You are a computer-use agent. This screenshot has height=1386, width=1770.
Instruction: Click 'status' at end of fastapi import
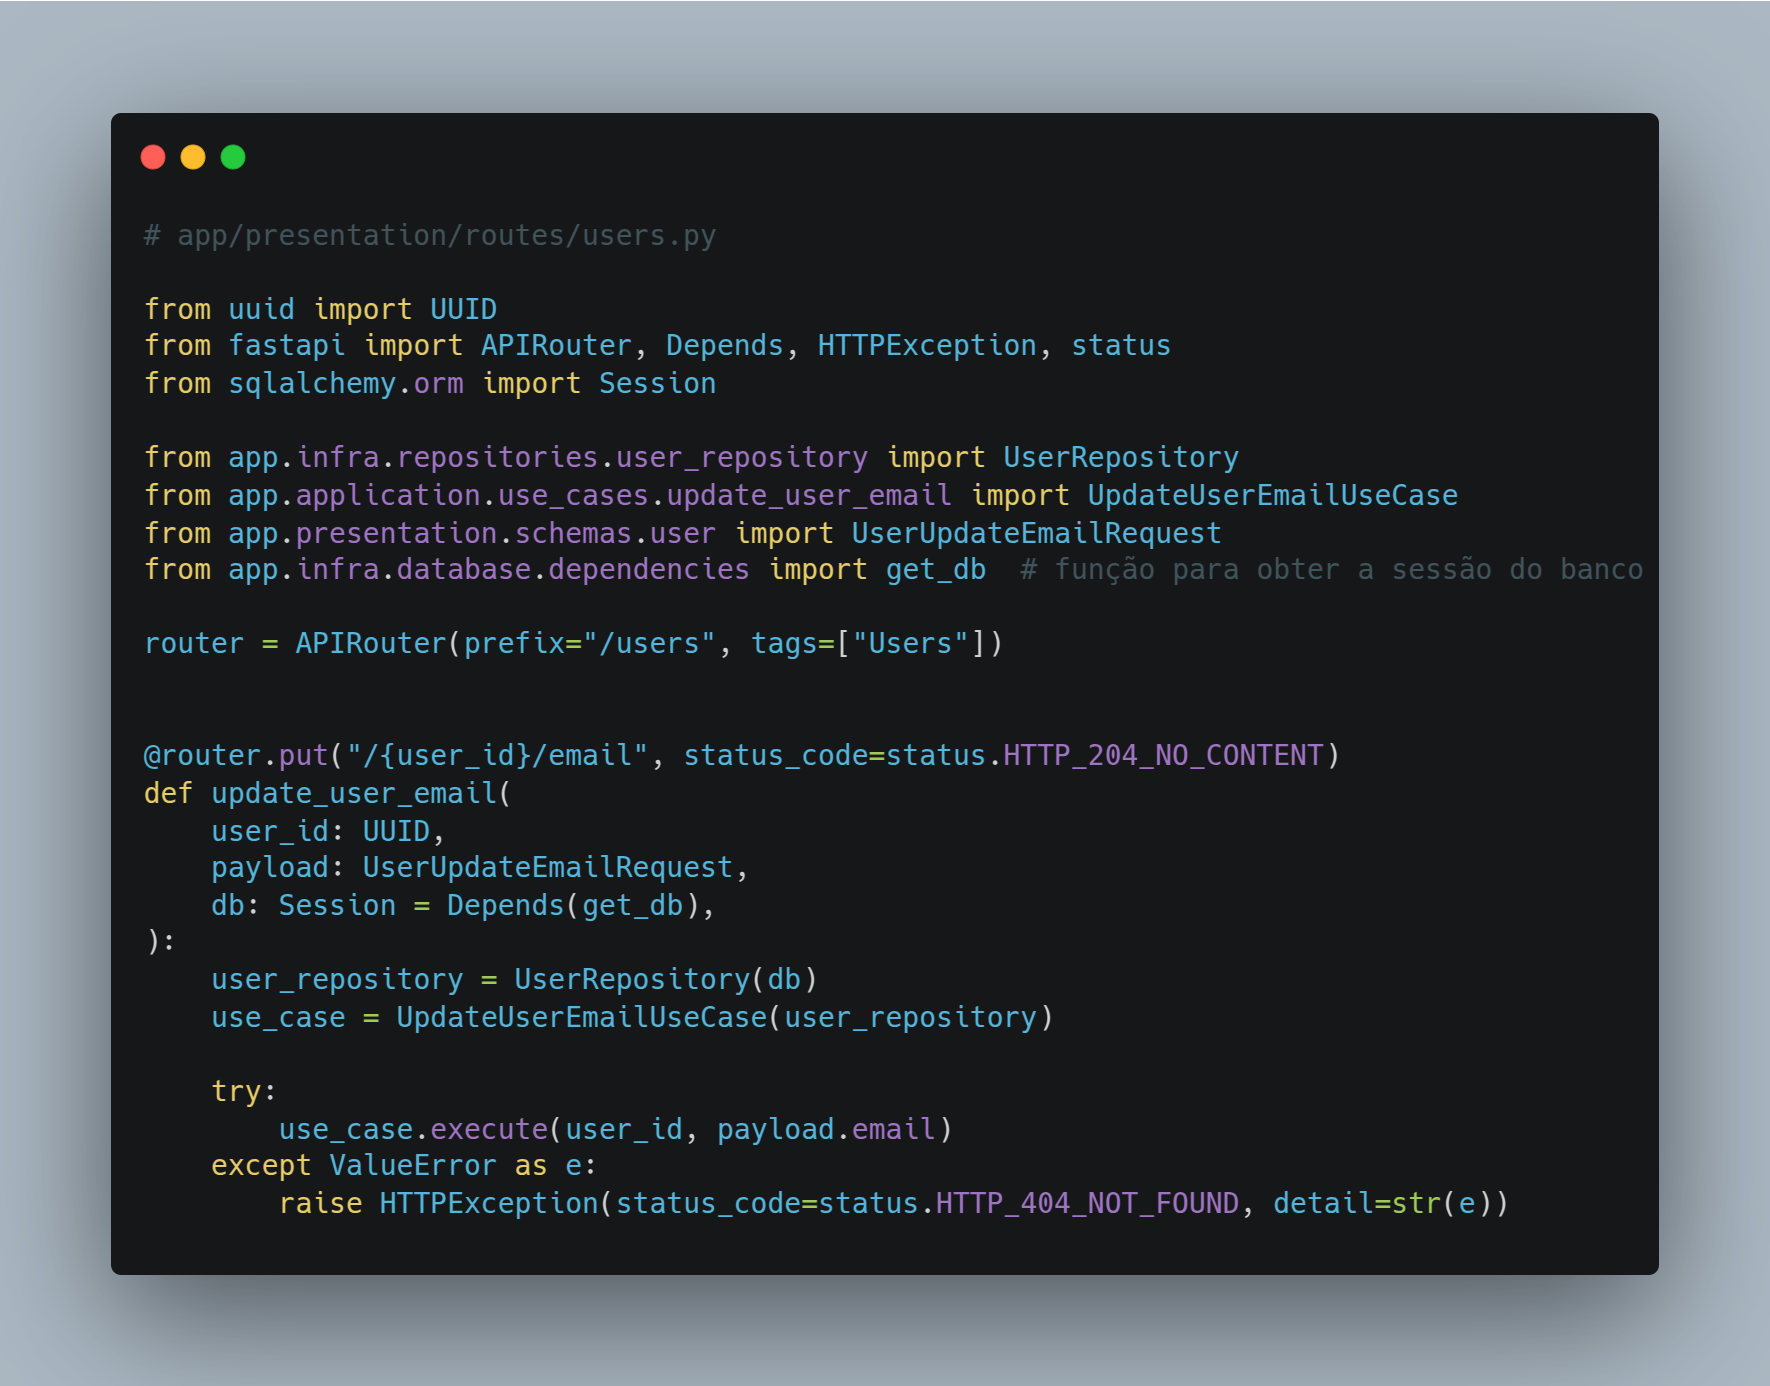(1121, 345)
